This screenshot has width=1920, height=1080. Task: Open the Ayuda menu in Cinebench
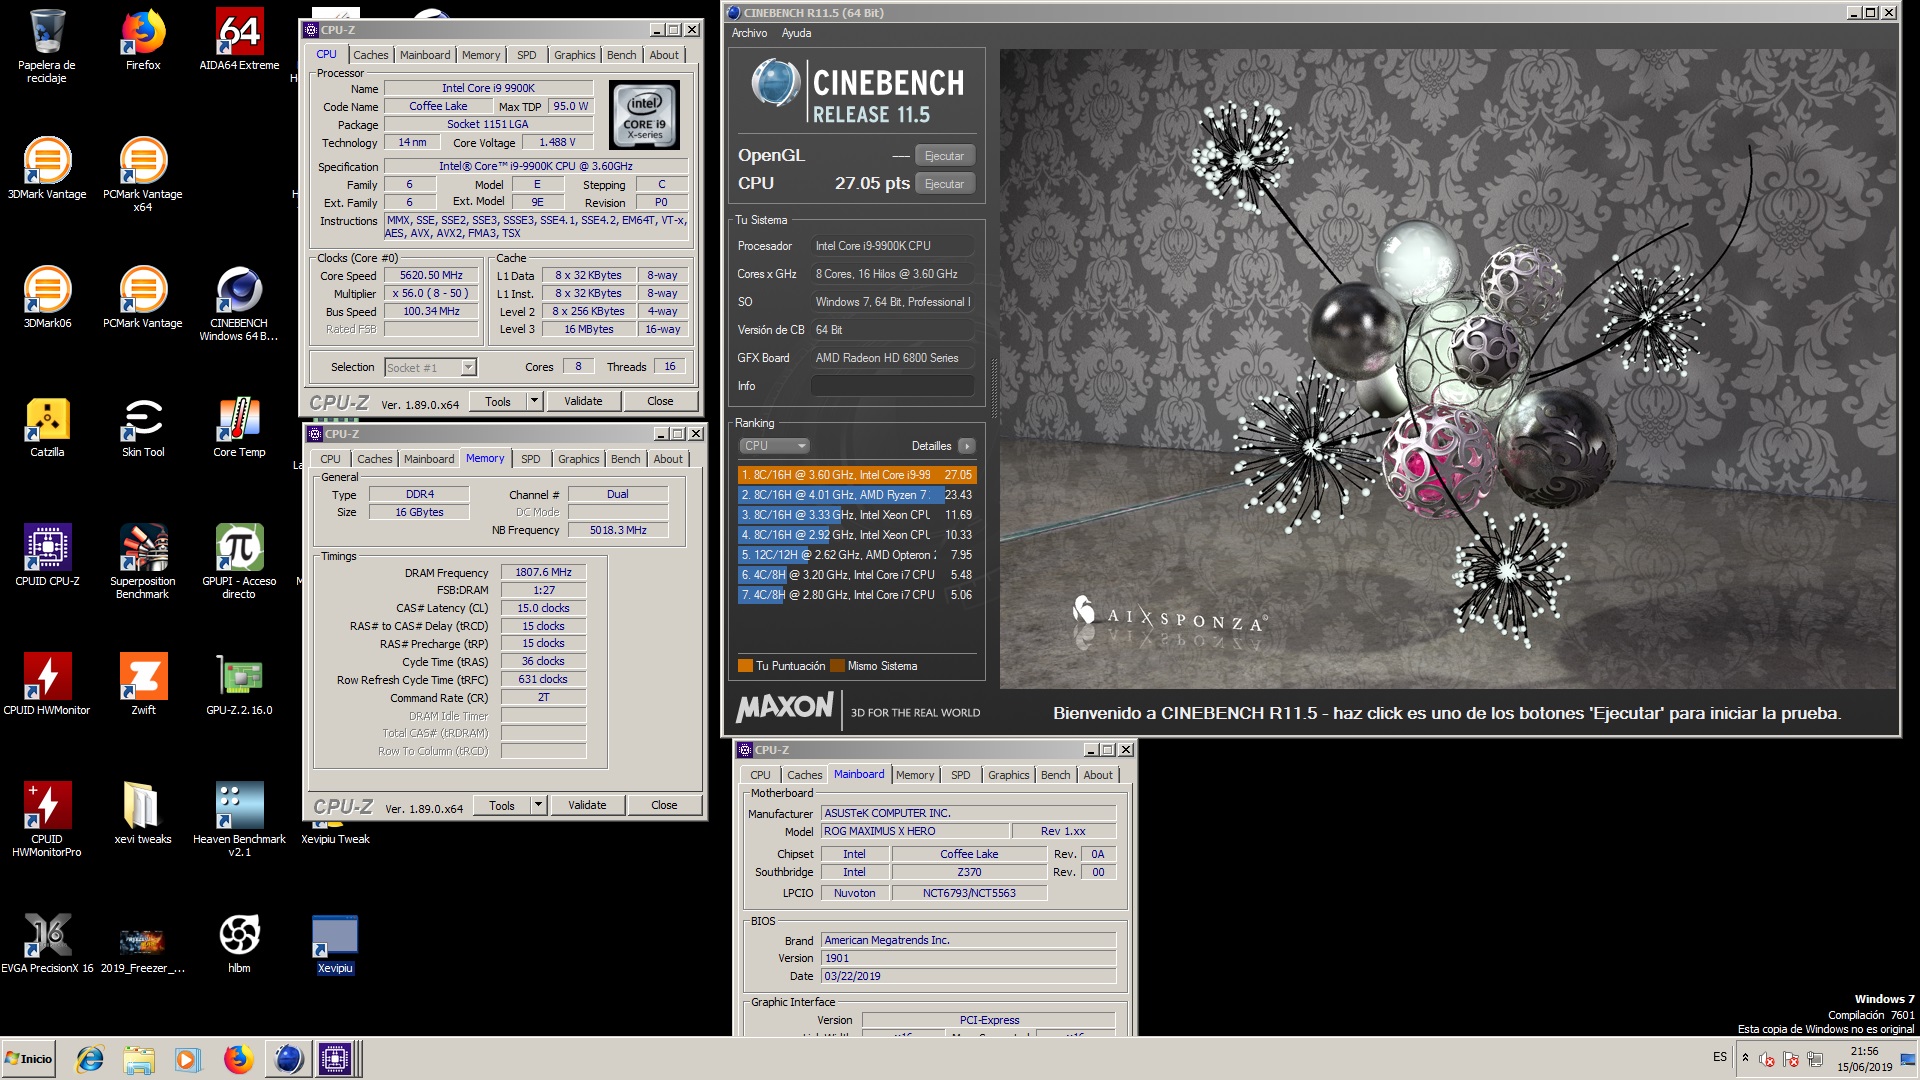pos(796,33)
